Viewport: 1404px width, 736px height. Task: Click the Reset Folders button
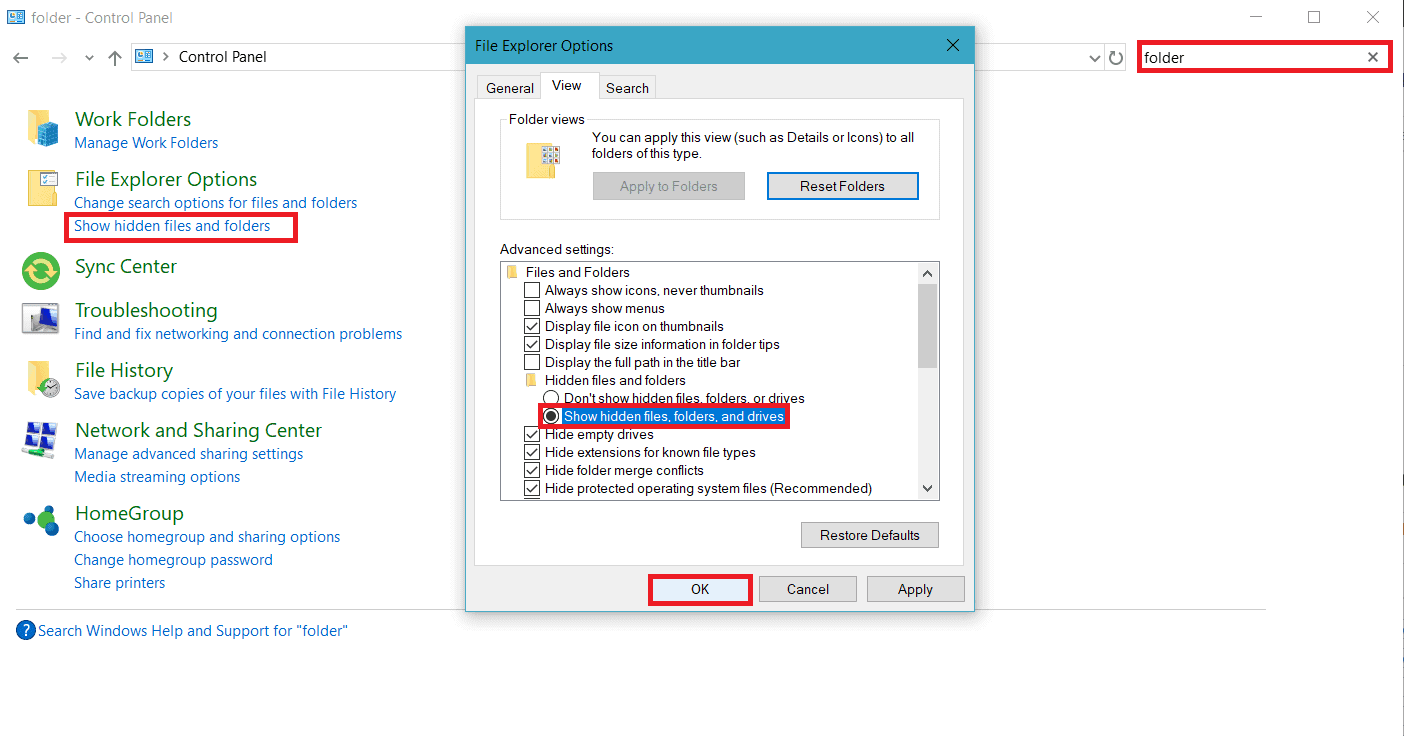click(842, 185)
